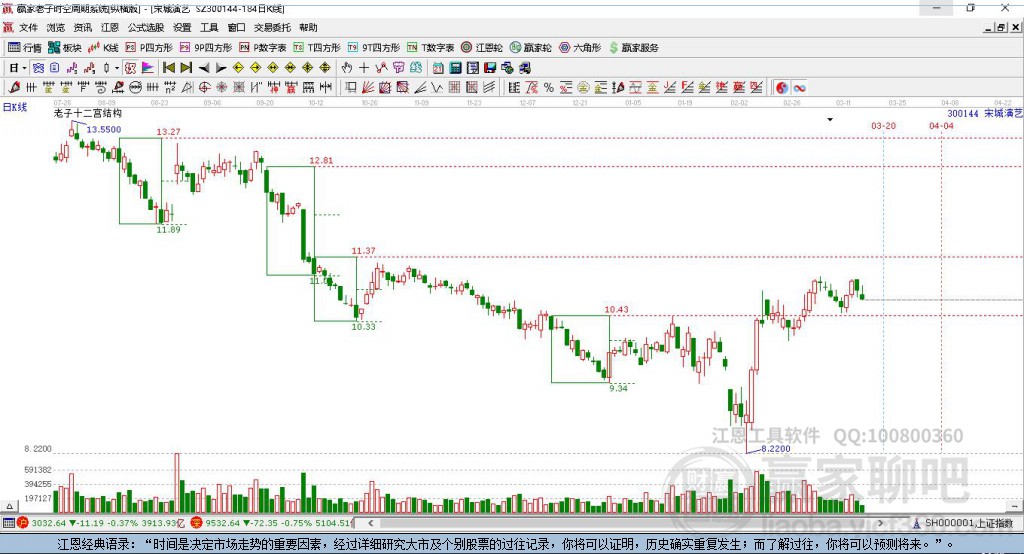This screenshot has width=1024, height=554.
Task: Toggle the colorful flag chart icon
Action: 148,68
